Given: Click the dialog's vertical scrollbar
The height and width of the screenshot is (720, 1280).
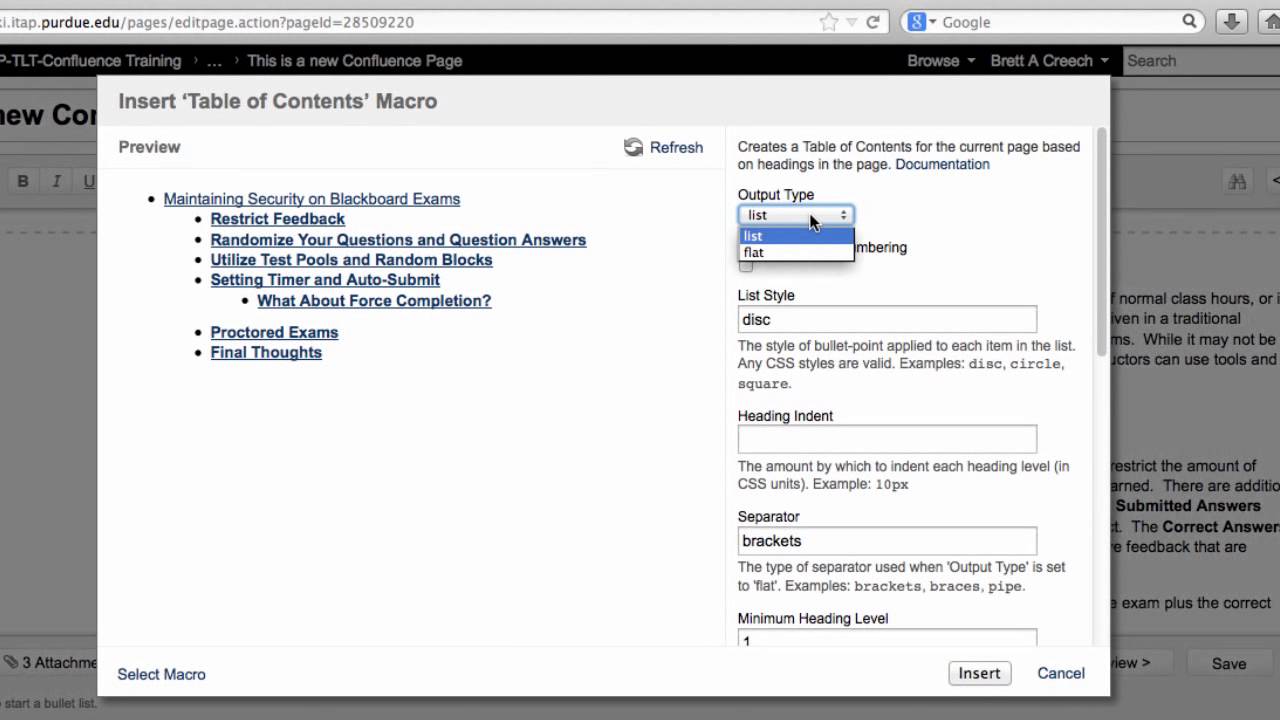Looking at the screenshot, I should point(1102,240).
